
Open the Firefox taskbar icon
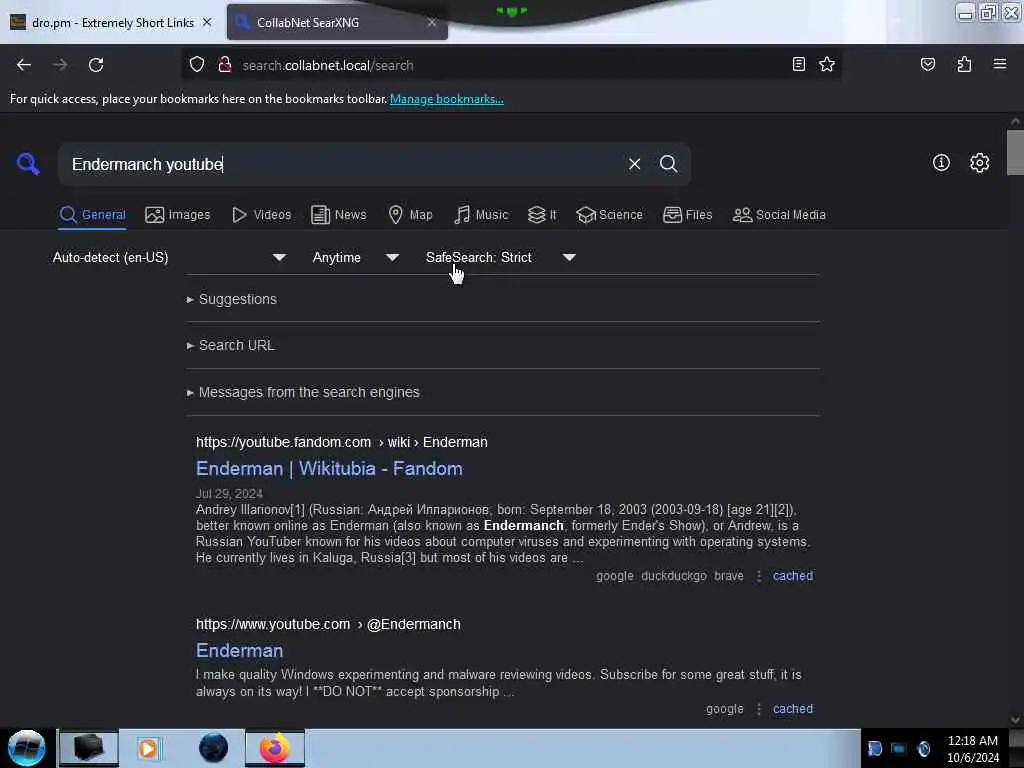275,748
